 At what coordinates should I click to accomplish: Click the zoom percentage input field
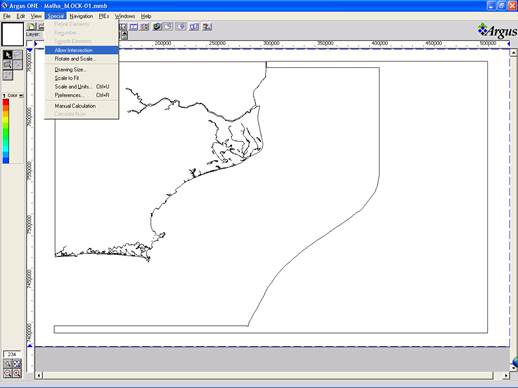(x=12, y=354)
